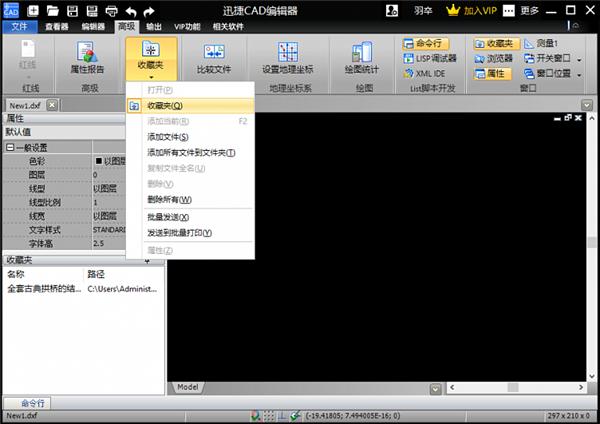Click the horizontal scrollbar right arrow
Screen dimensions: 600x424
pyautogui.click(x=581, y=387)
